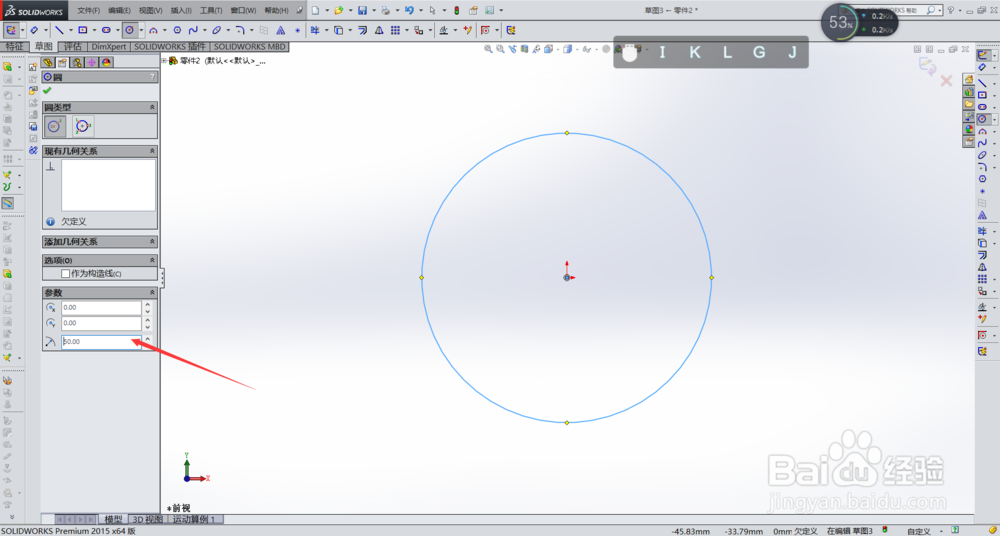Collapse the options section
This screenshot has height=536, width=1000.
[x=152, y=260]
